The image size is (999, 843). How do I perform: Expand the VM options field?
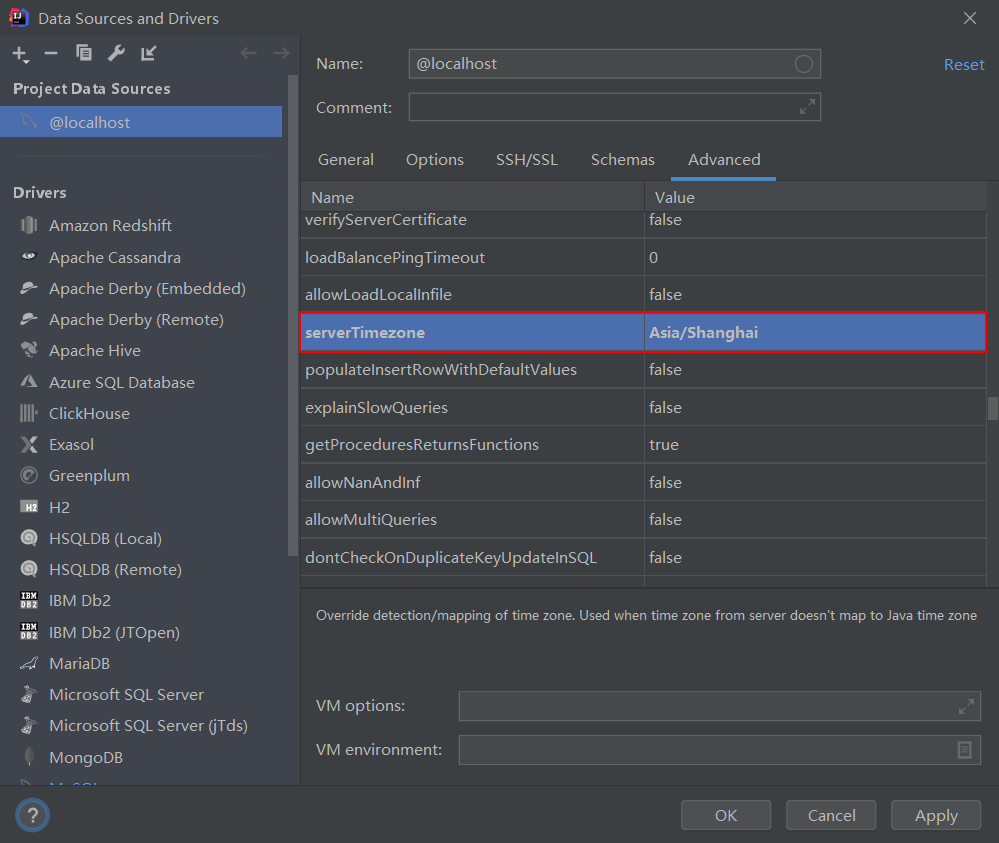pyautogui.click(x=966, y=706)
